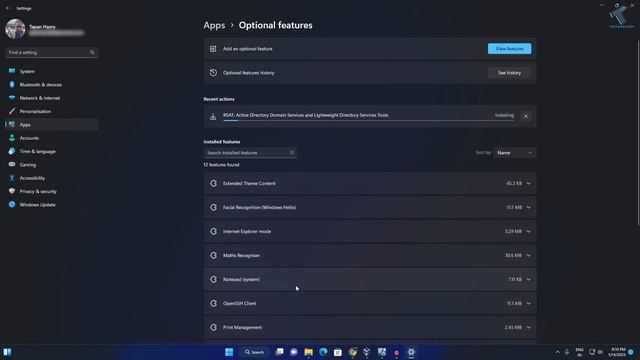Open the taskbar clock and date
This screenshot has width=640, height=360.
coord(618,352)
